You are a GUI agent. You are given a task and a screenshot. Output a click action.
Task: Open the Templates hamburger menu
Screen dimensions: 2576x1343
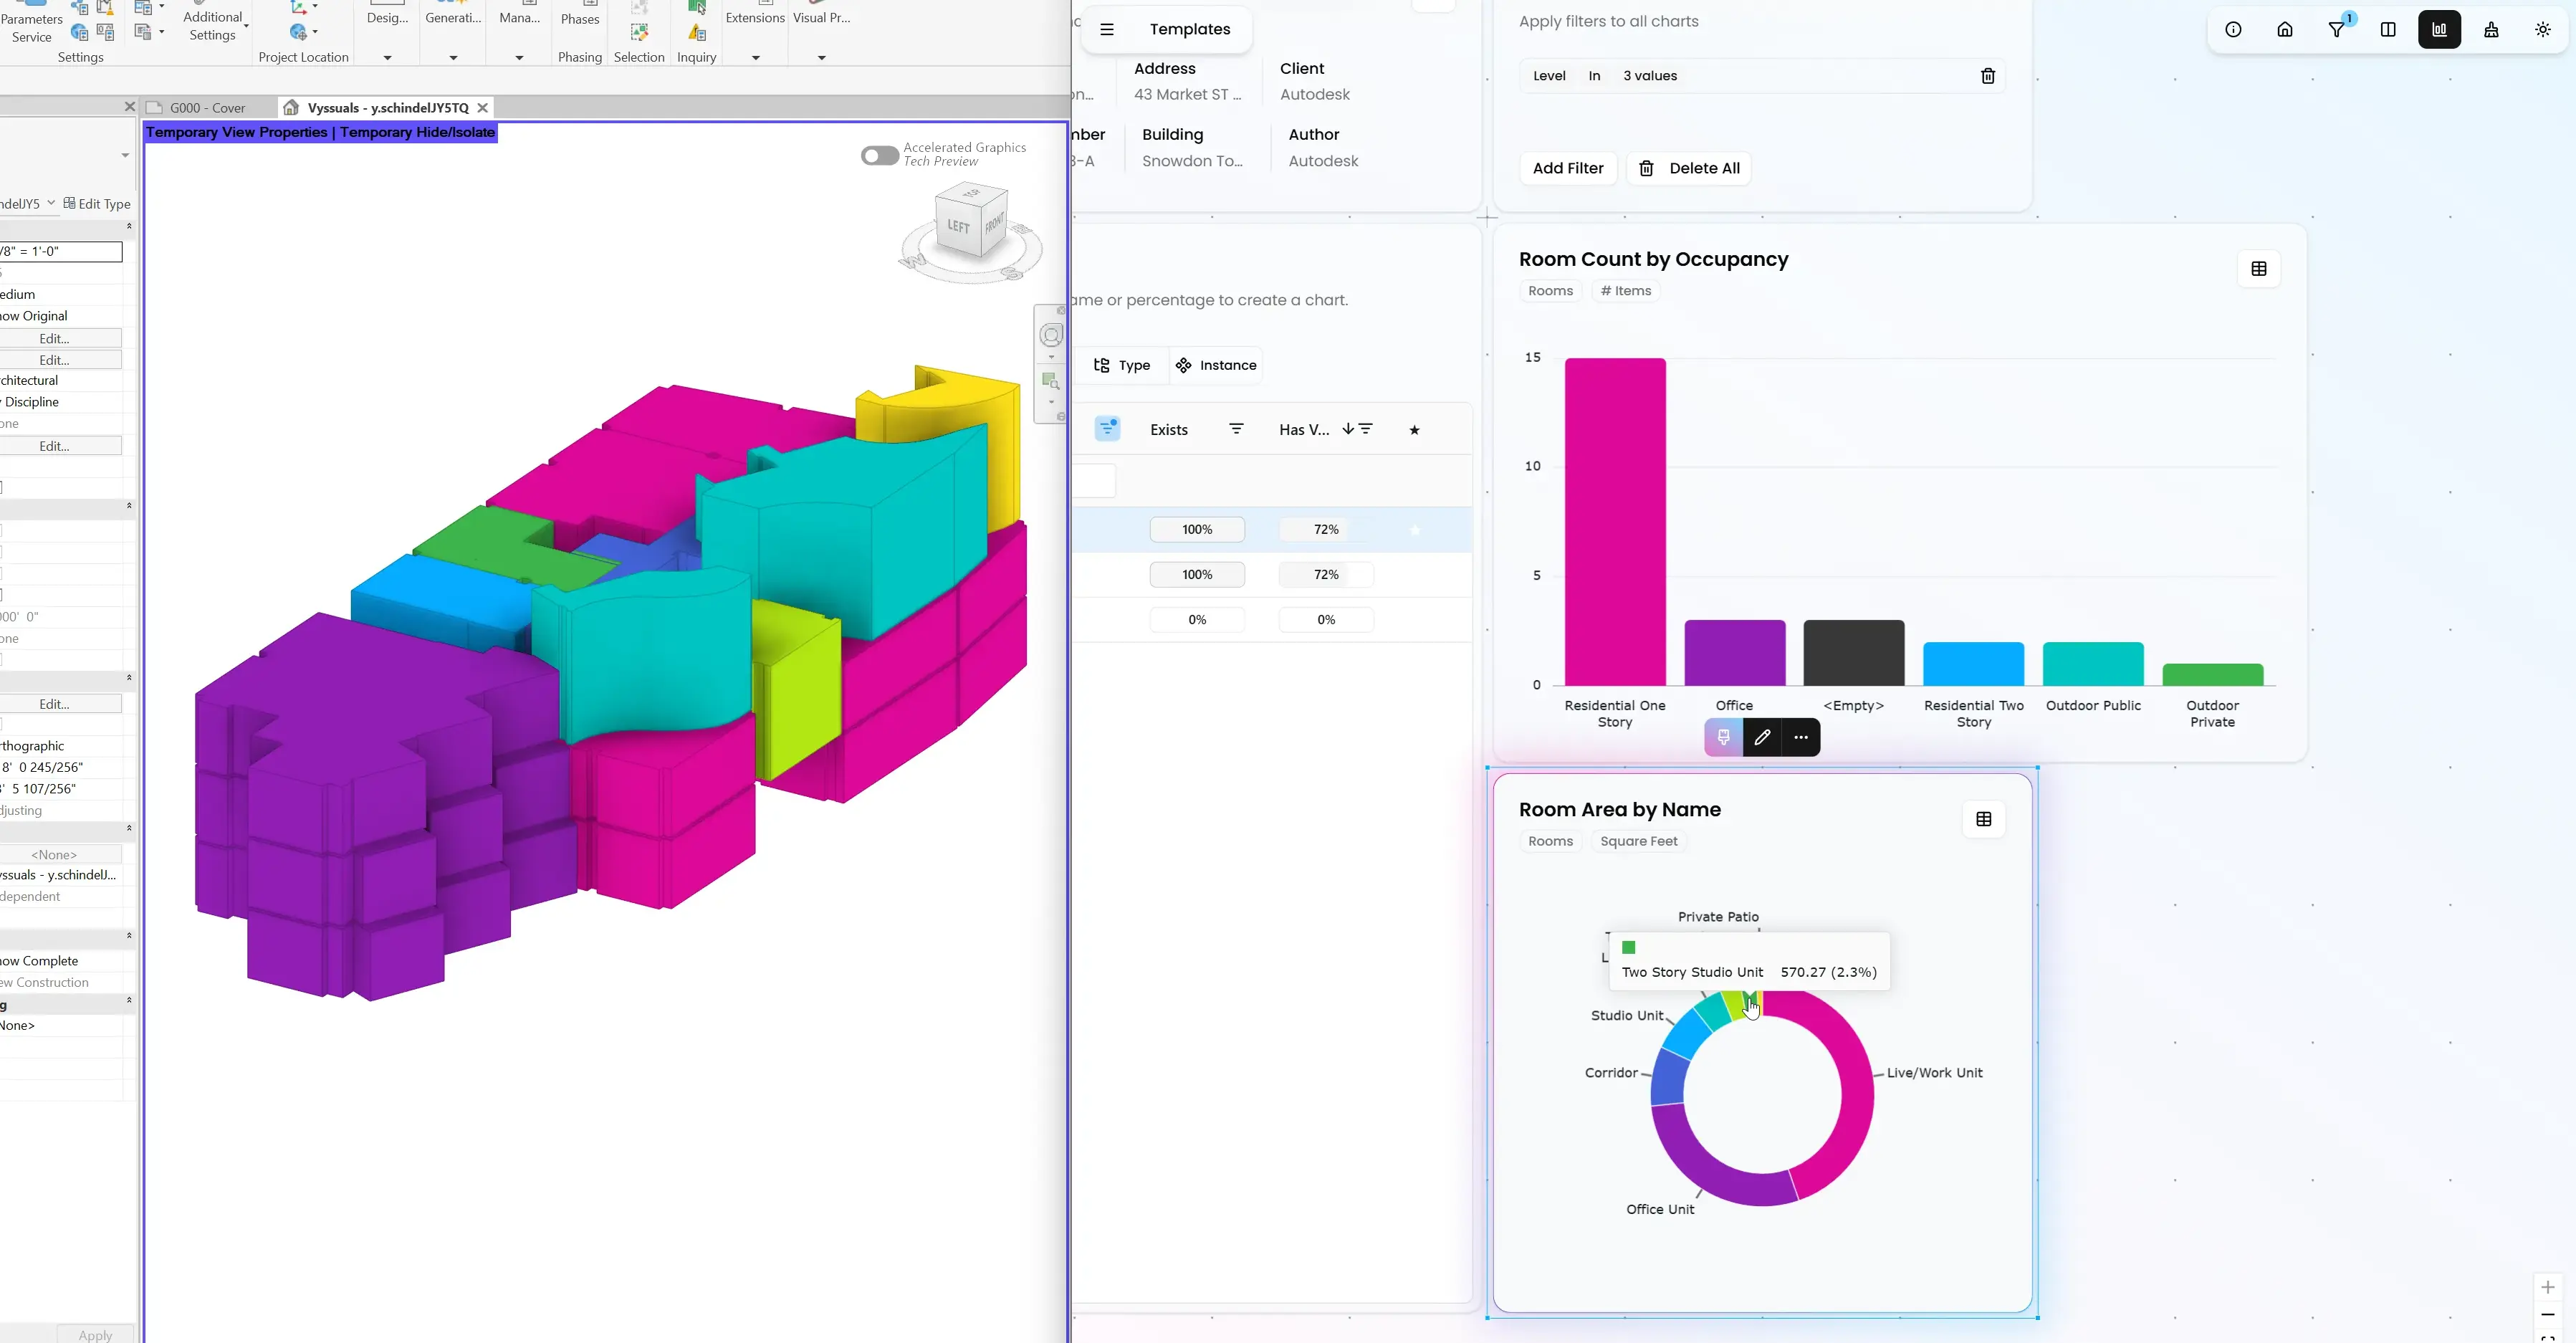click(1107, 29)
